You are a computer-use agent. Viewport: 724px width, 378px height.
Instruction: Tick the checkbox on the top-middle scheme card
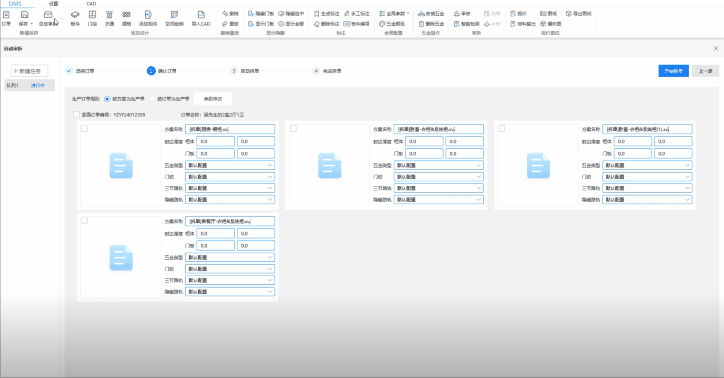tap(293, 129)
